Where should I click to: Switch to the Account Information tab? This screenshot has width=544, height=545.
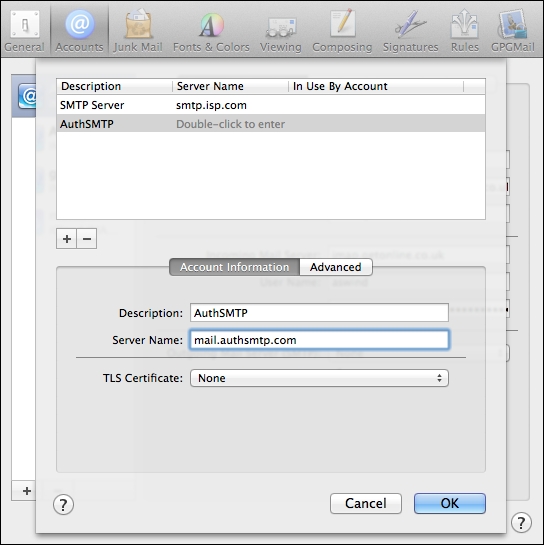[x=234, y=267]
